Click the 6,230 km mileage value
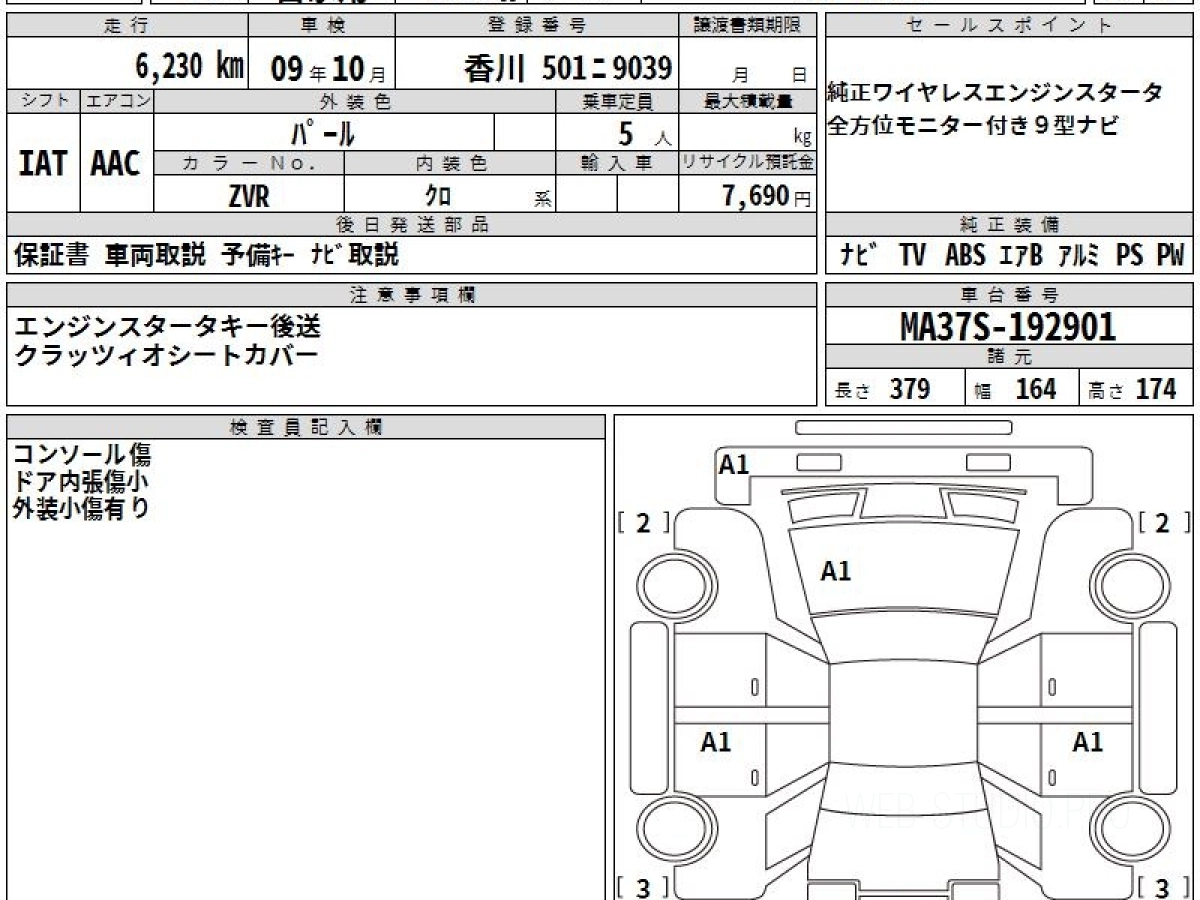The image size is (1200, 900). click(x=189, y=67)
